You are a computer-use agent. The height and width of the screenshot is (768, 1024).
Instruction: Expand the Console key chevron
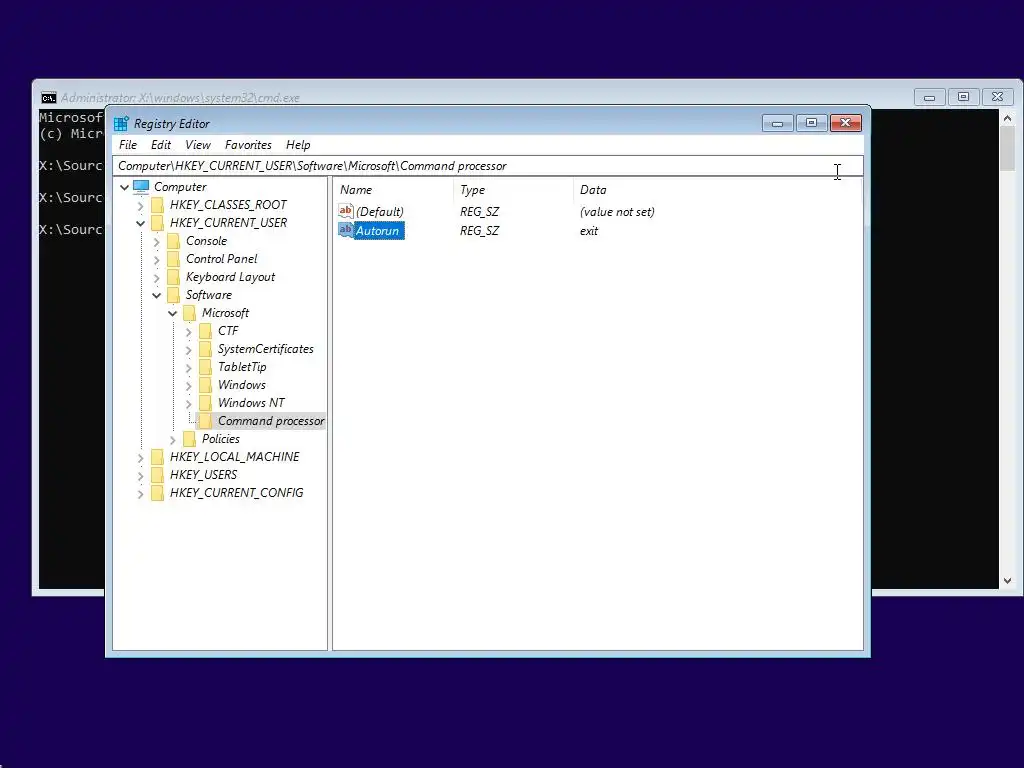point(157,242)
